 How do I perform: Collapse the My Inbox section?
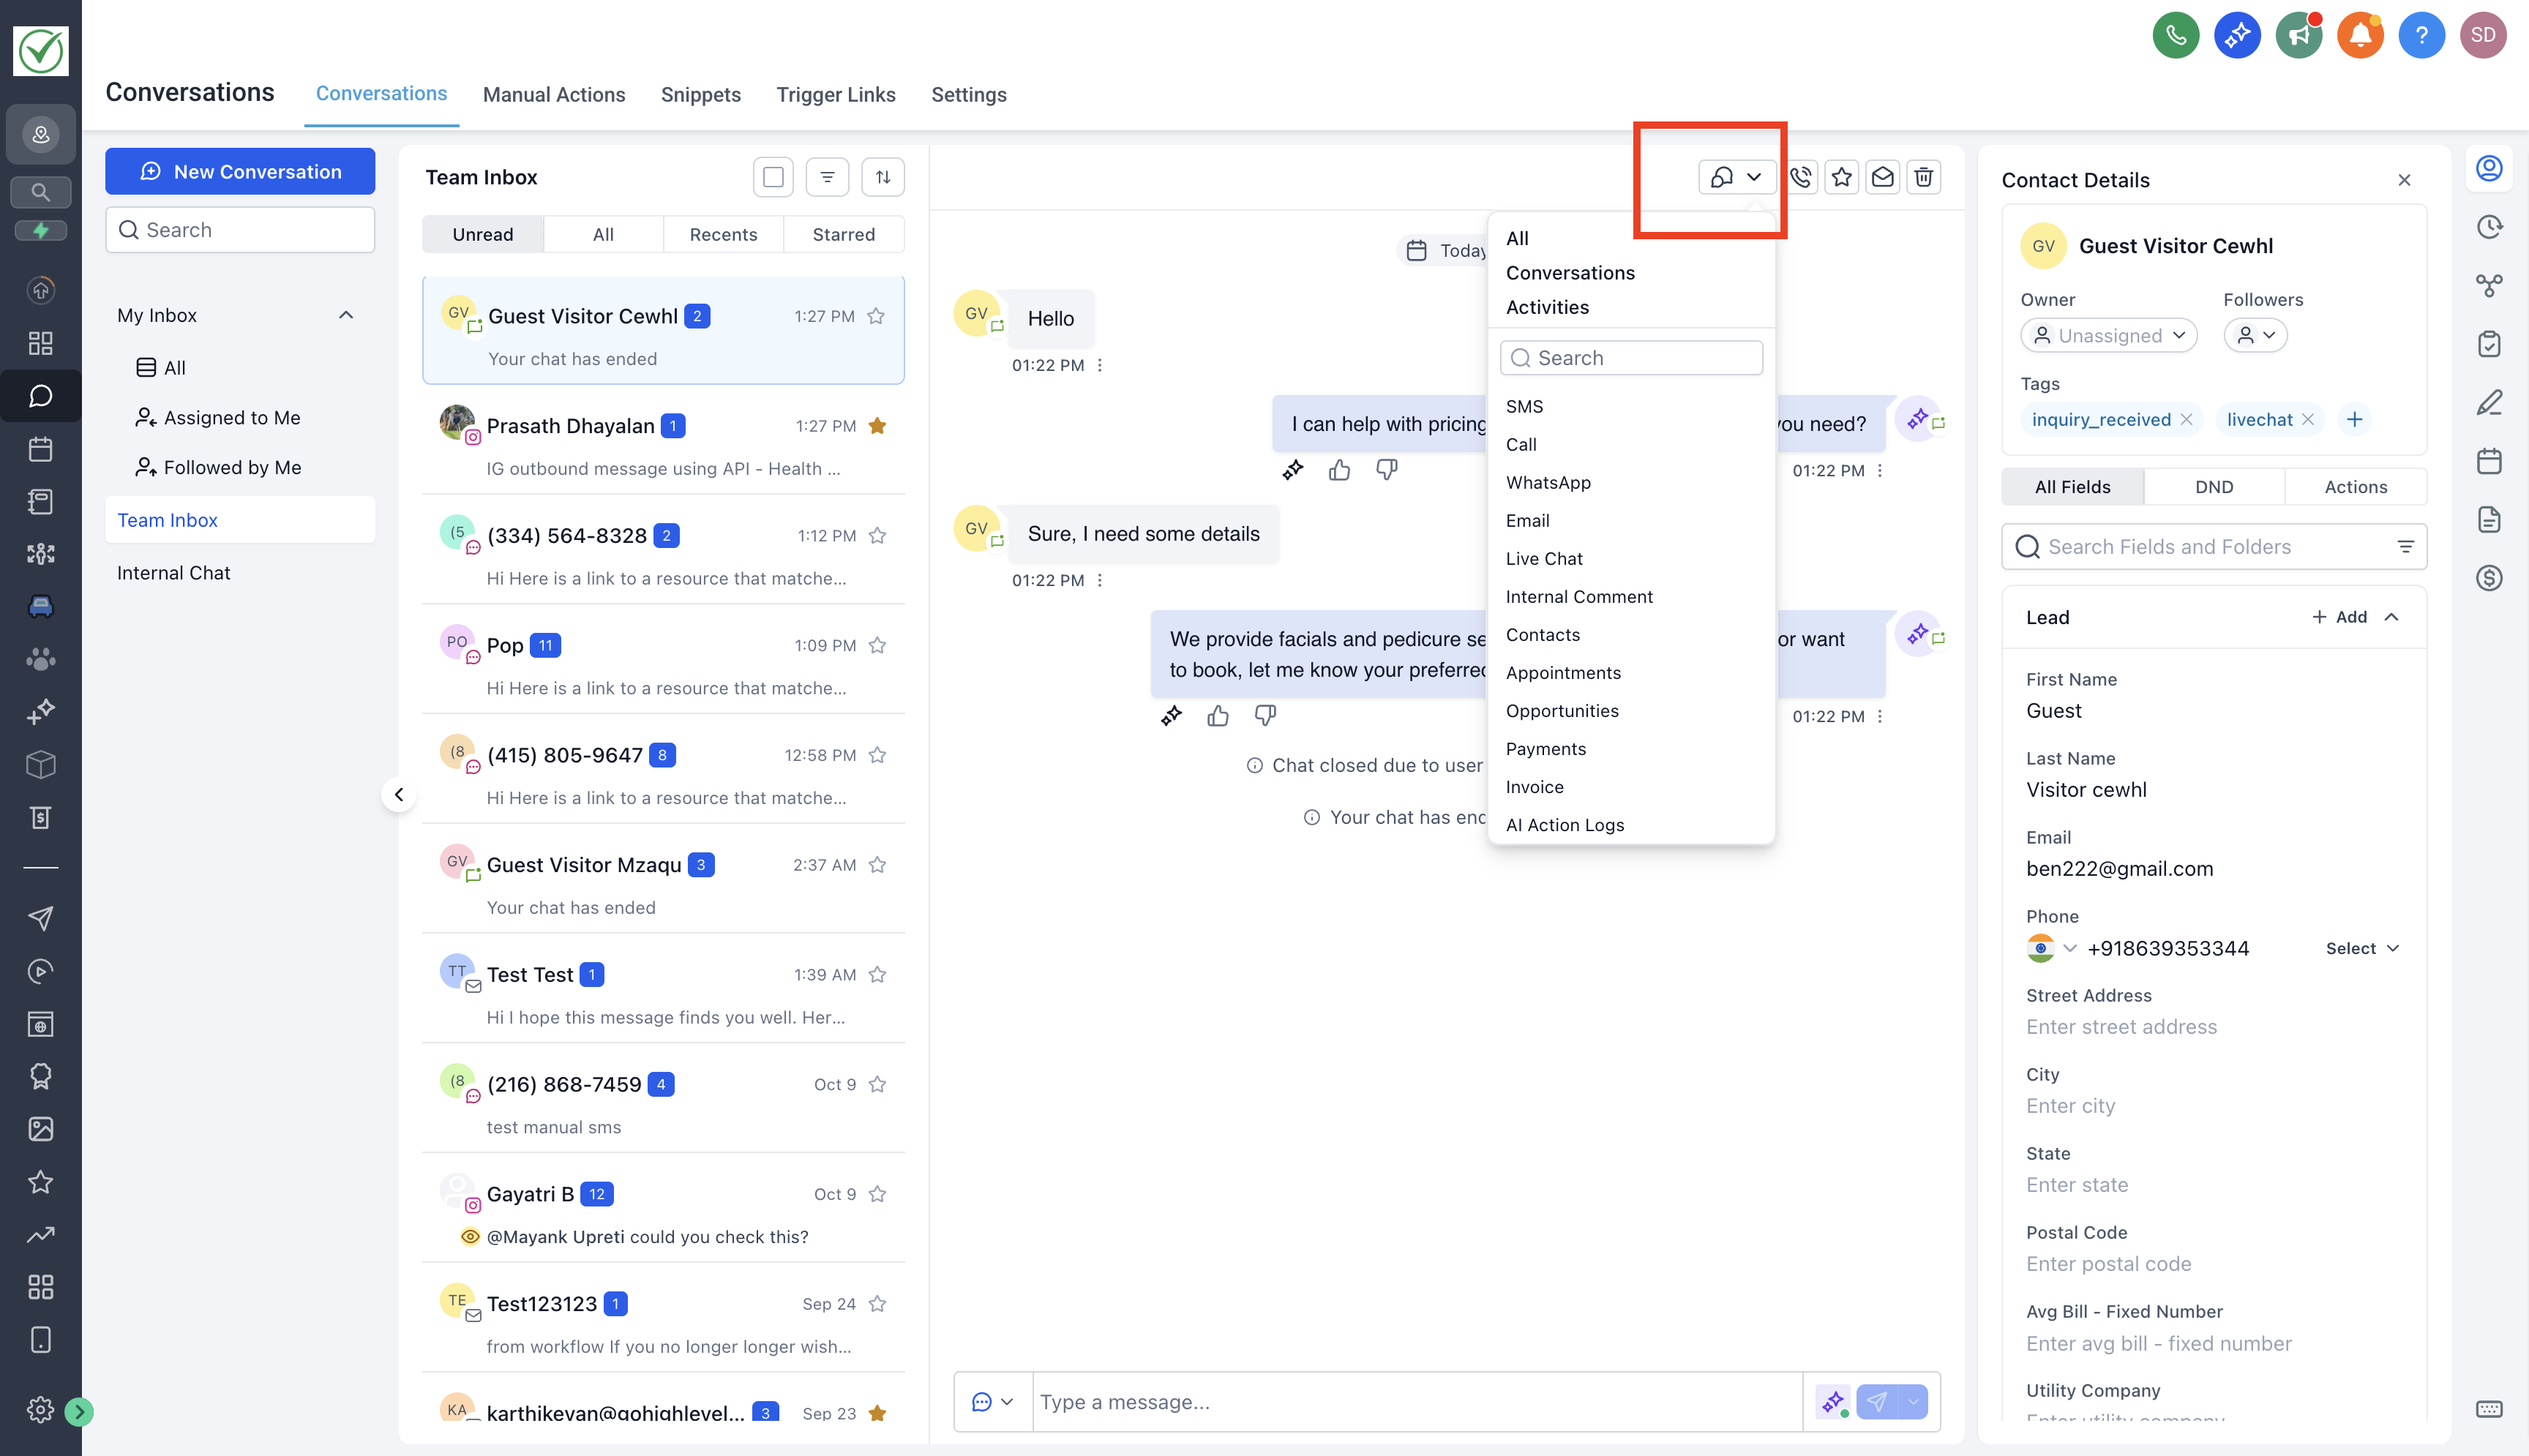(x=346, y=315)
